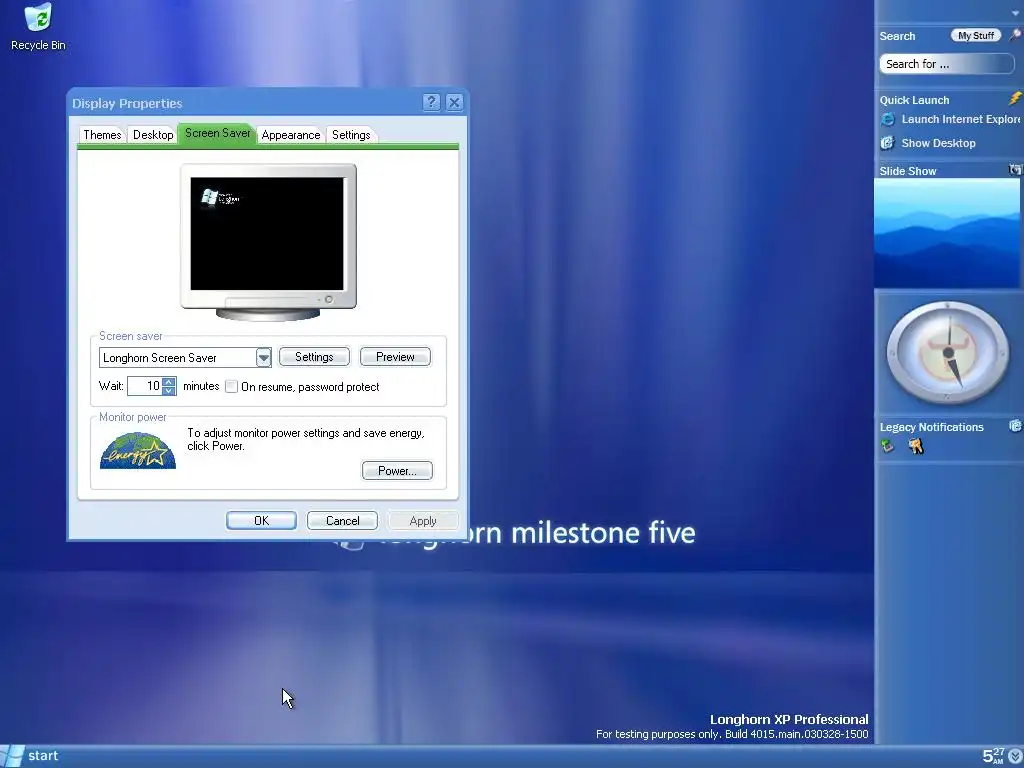Click the monitor screen saver preview image
The width and height of the screenshot is (1024, 768).
(267, 233)
